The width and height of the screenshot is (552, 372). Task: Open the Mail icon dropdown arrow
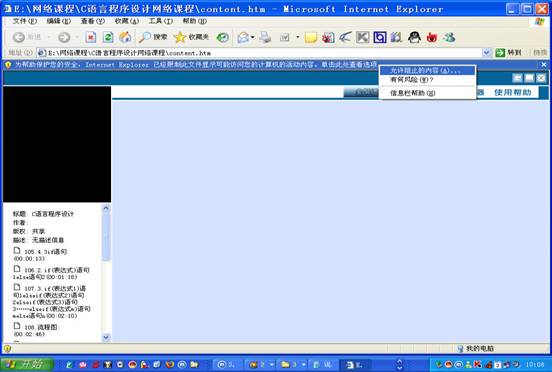pos(252,37)
